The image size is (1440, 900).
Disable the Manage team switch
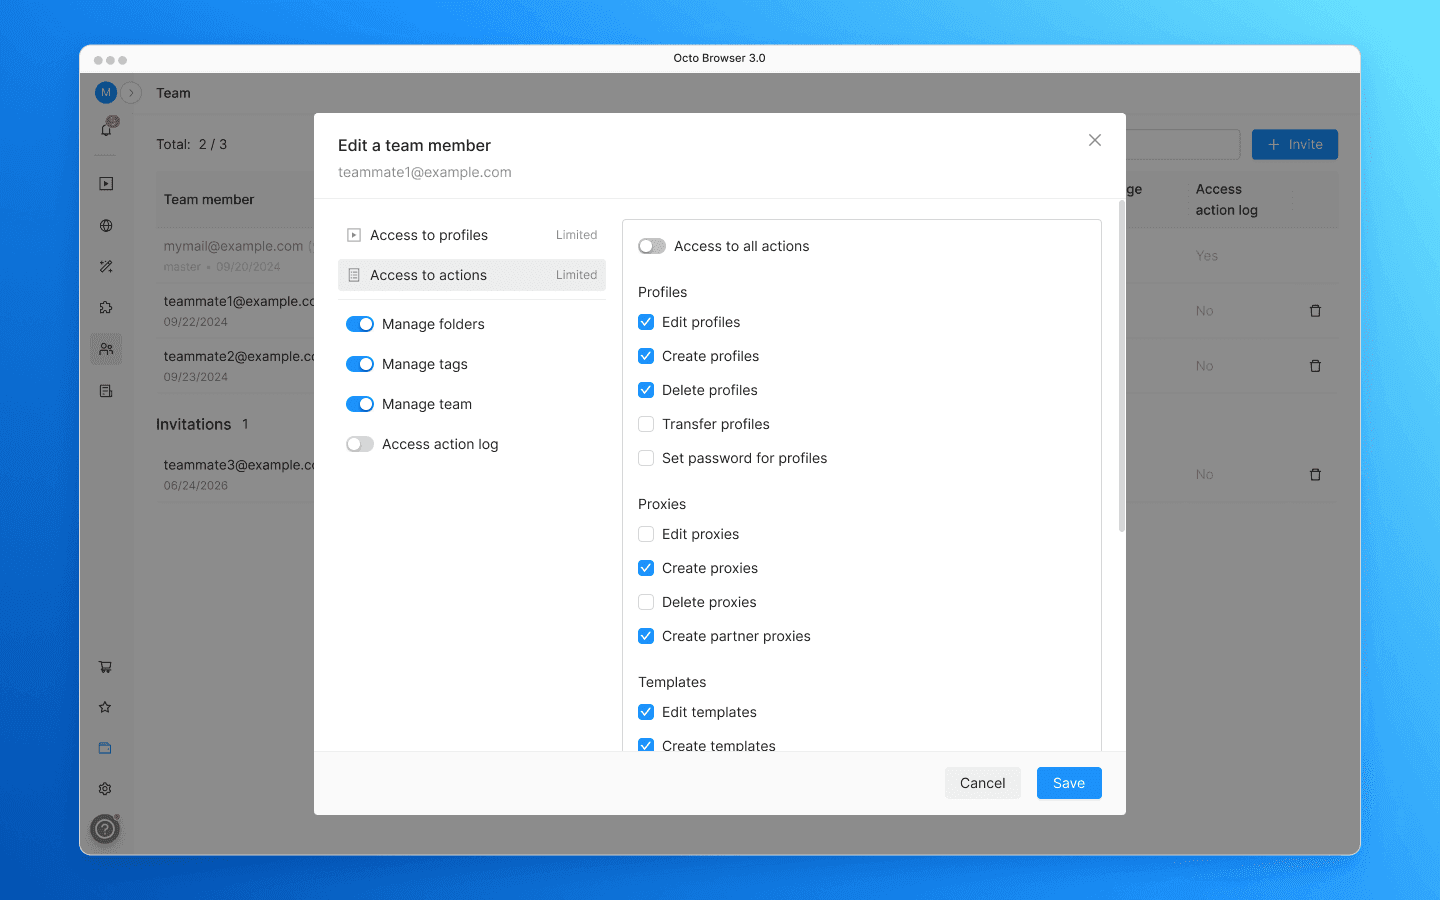click(x=360, y=404)
